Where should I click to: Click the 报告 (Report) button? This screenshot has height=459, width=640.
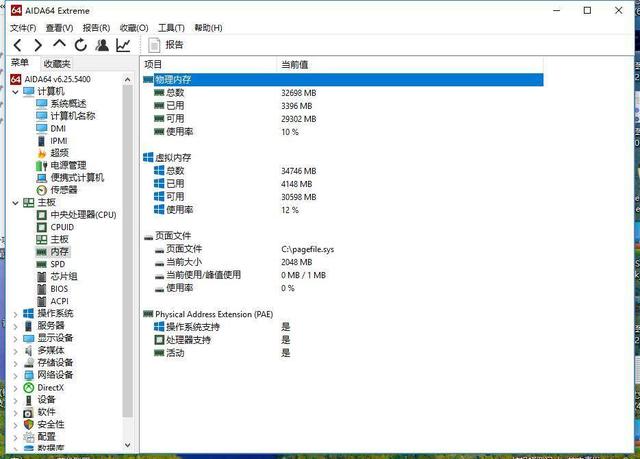[x=166, y=45]
